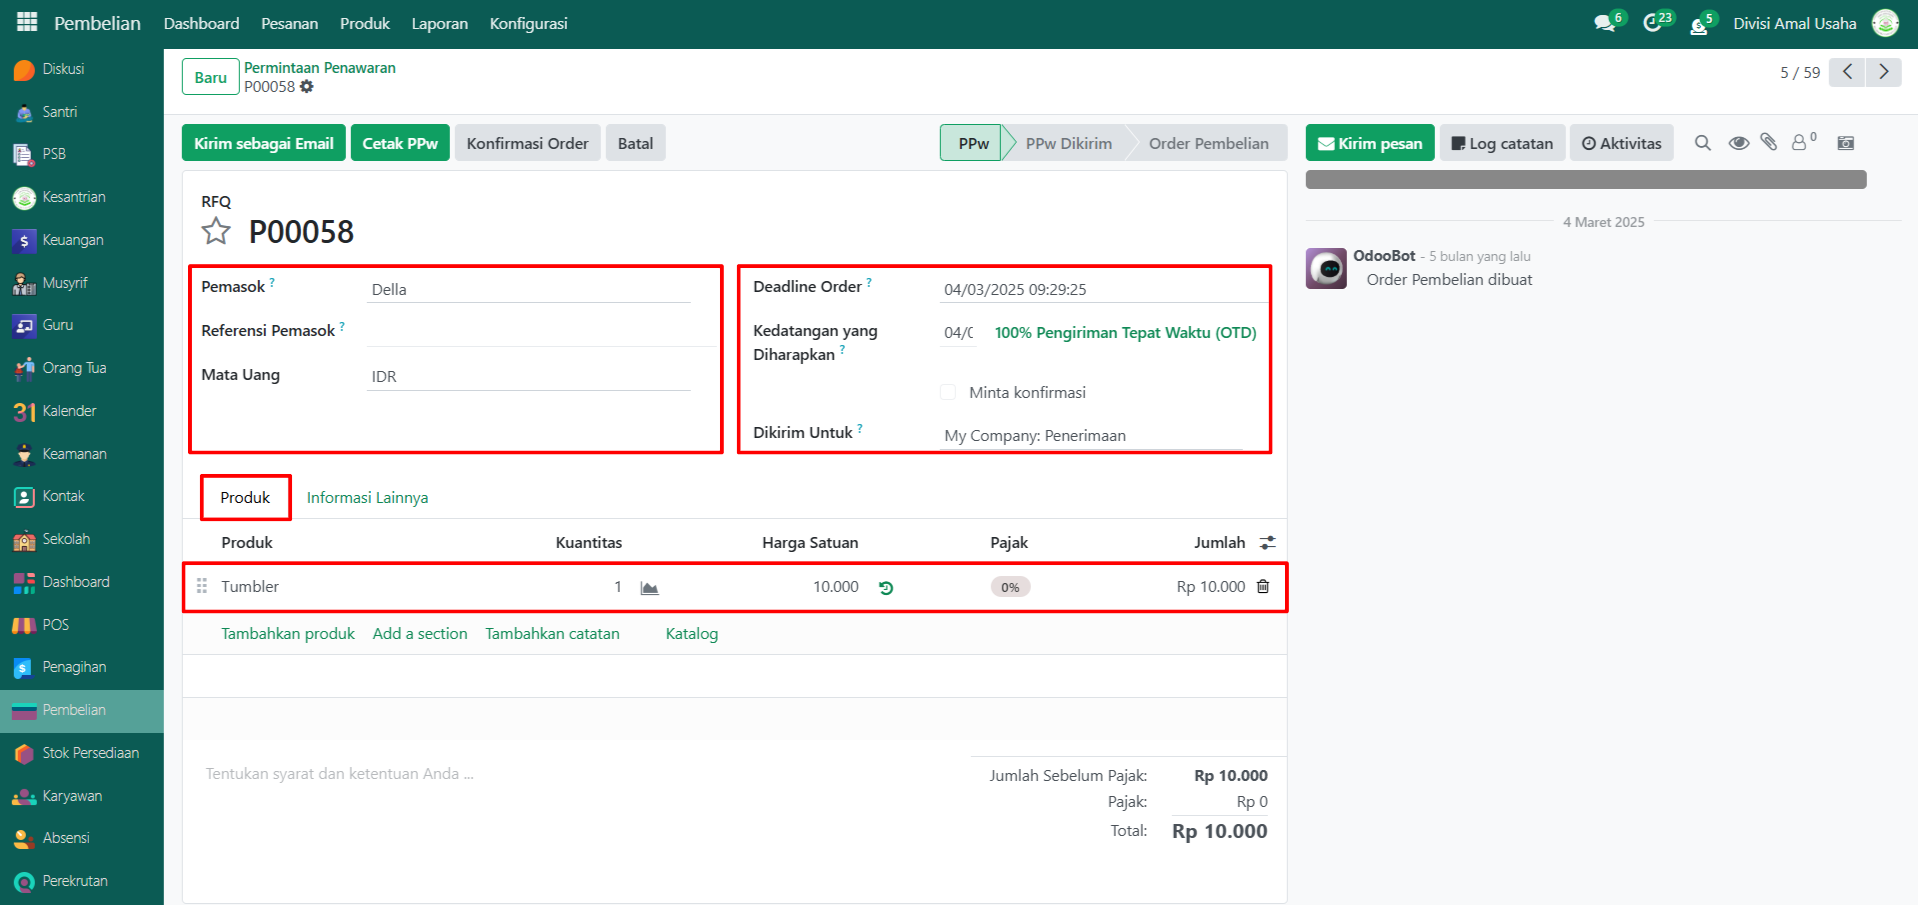This screenshot has height=905, width=1918.
Task: Open the Laporan menu
Action: 439,23
